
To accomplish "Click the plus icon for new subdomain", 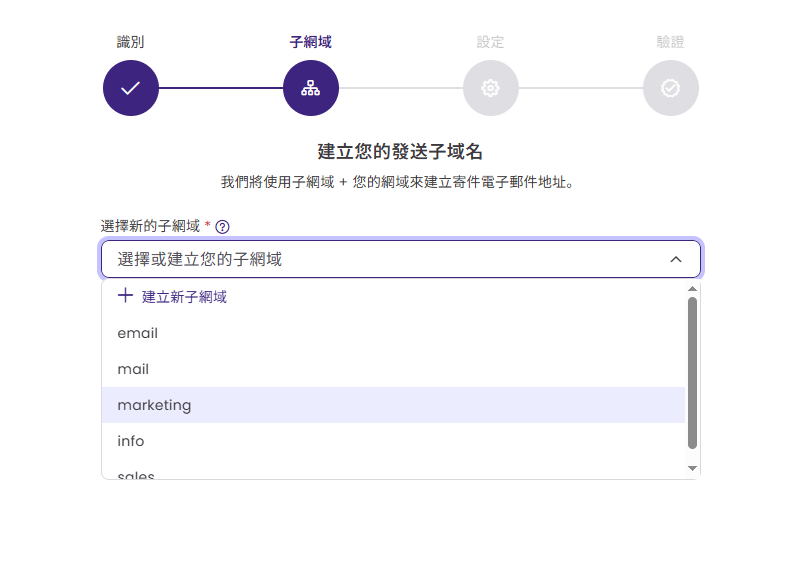I will [125, 296].
